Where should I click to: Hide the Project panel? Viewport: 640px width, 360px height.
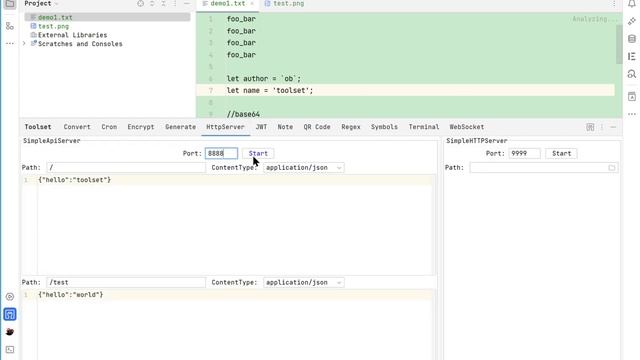187,4
